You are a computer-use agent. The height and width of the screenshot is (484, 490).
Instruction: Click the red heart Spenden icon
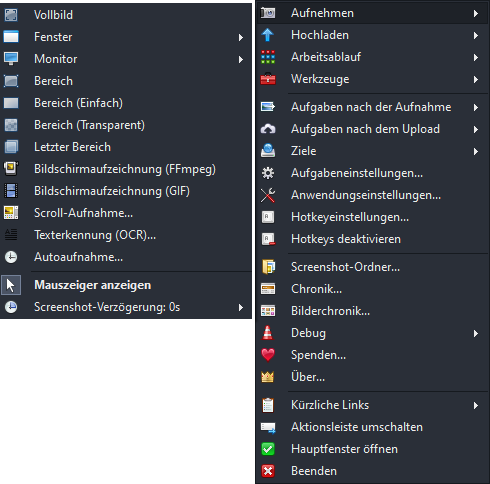[268, 355]
